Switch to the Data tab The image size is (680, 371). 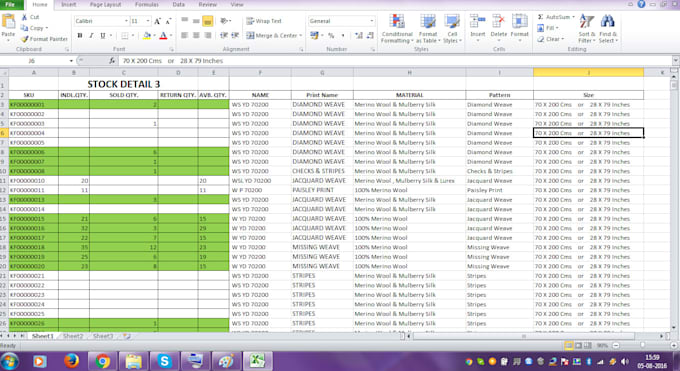point(179,4)
